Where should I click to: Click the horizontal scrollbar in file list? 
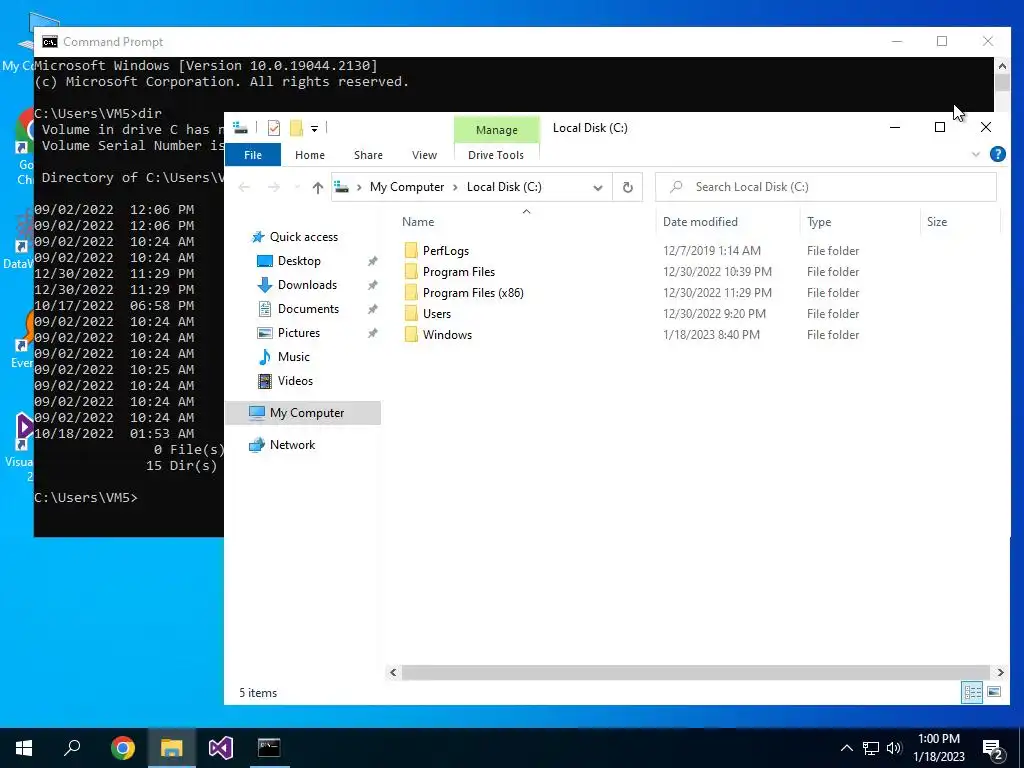[x=696, y=672]
